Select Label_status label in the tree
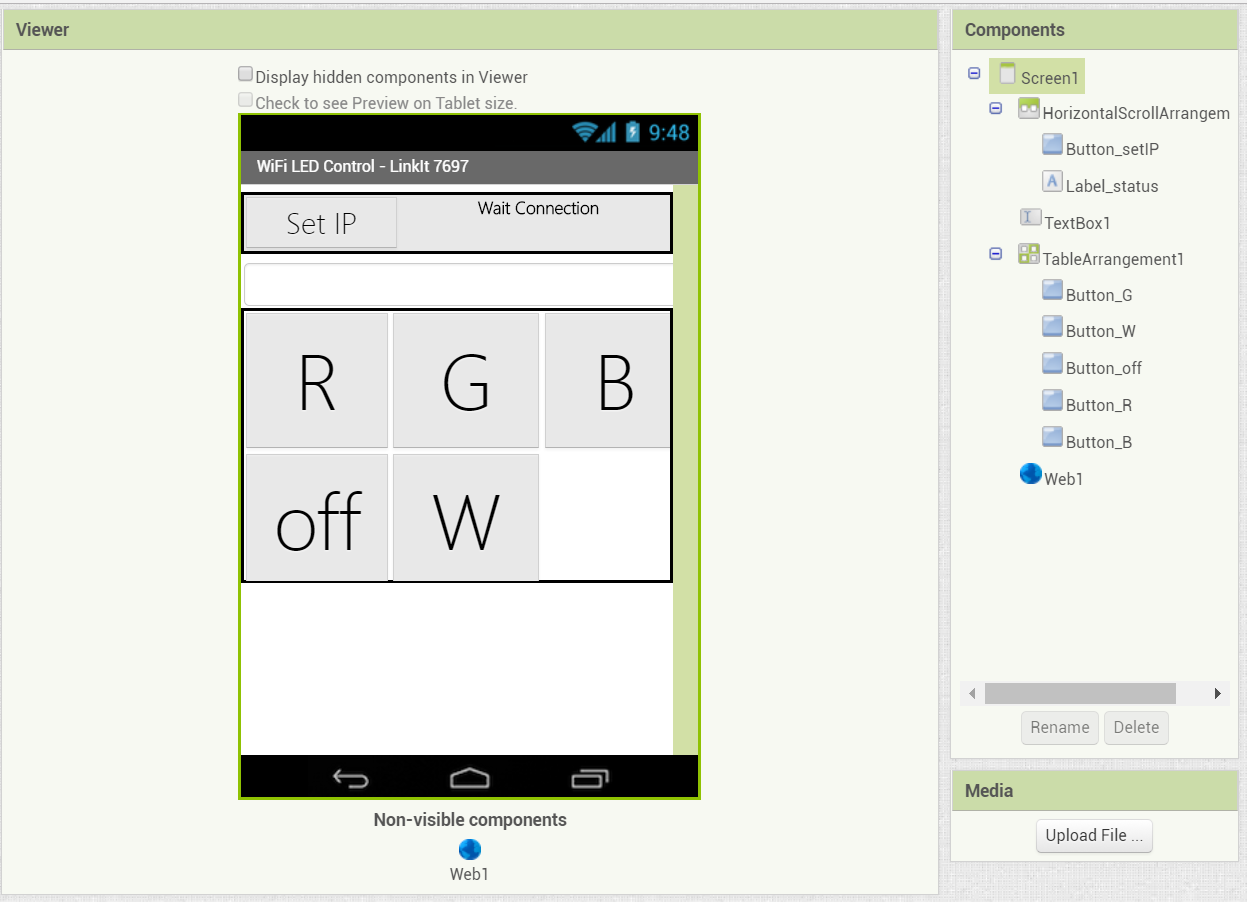 pyautogui.click(x=1112, y=186)
